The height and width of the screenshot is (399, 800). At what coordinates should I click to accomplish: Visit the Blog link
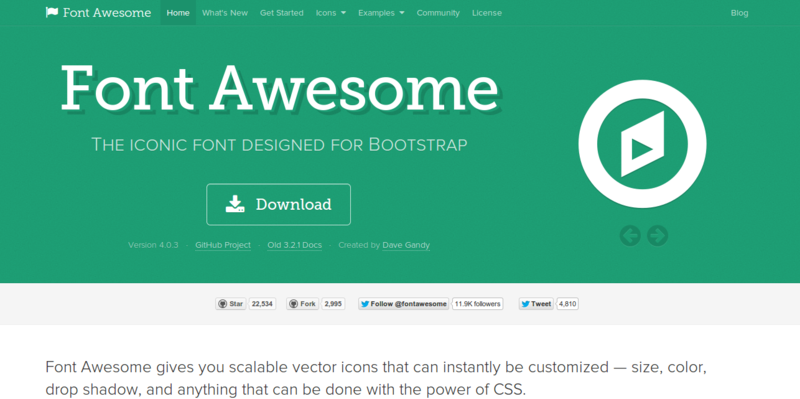(739, 13)
